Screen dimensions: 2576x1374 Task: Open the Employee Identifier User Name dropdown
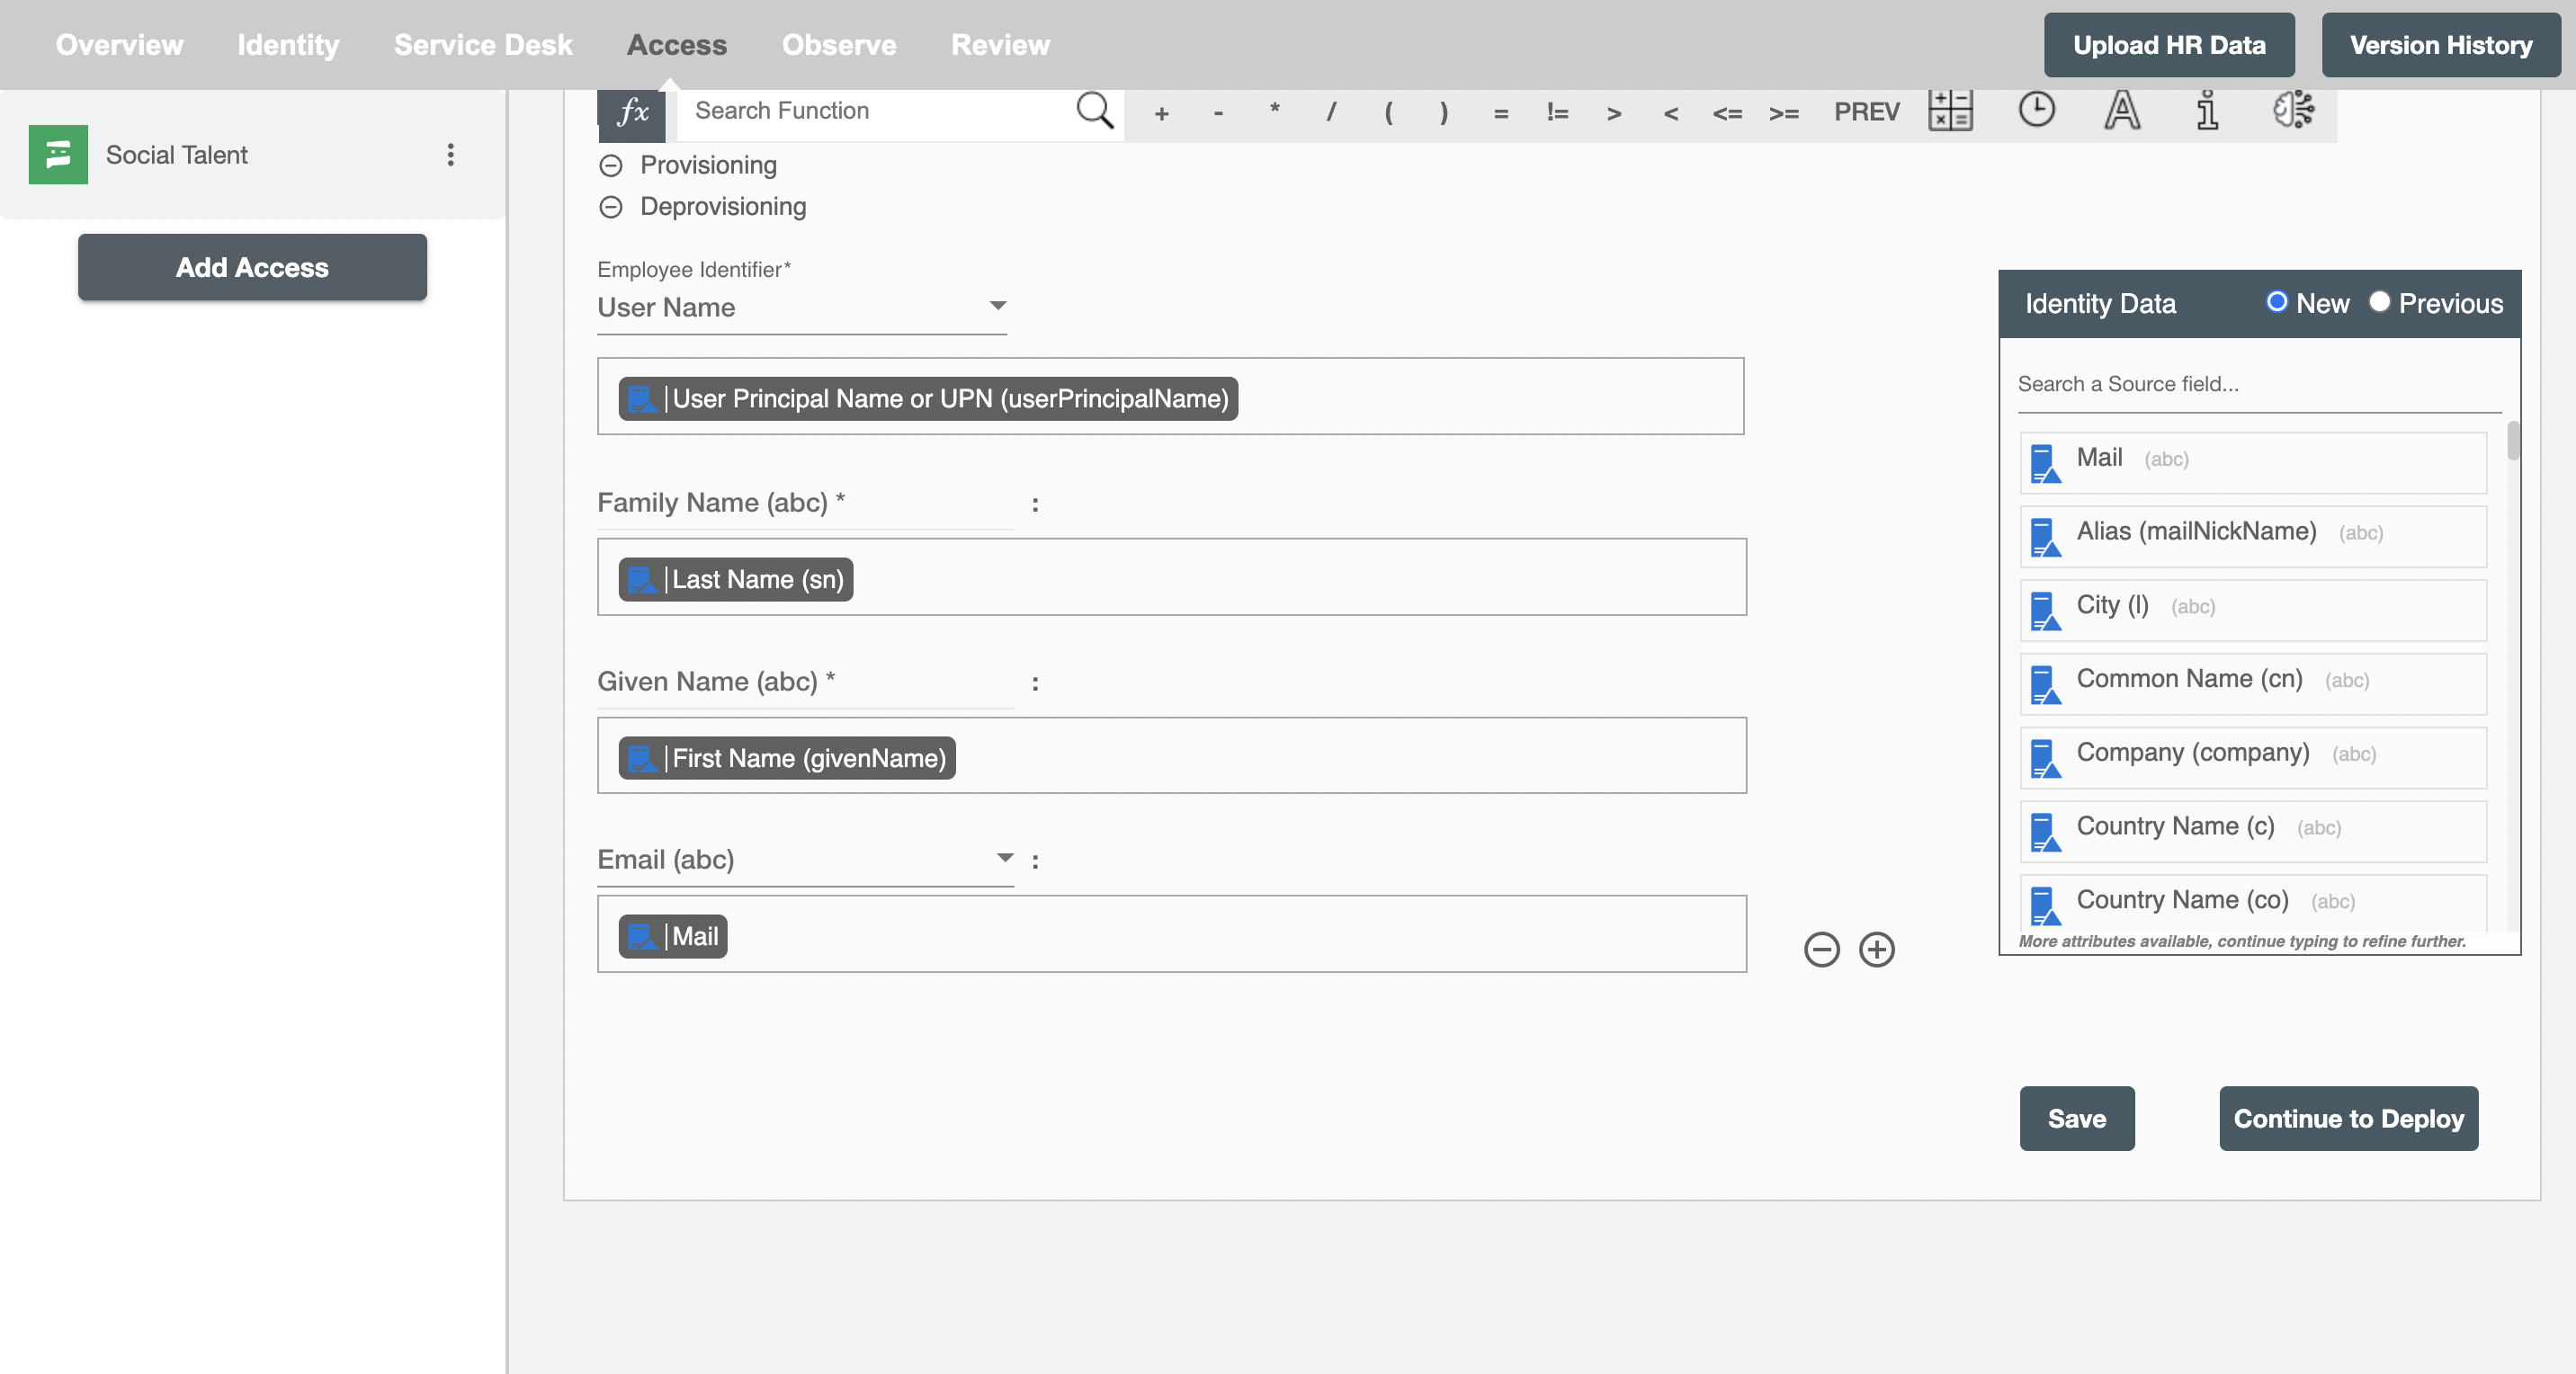[802, 308]
